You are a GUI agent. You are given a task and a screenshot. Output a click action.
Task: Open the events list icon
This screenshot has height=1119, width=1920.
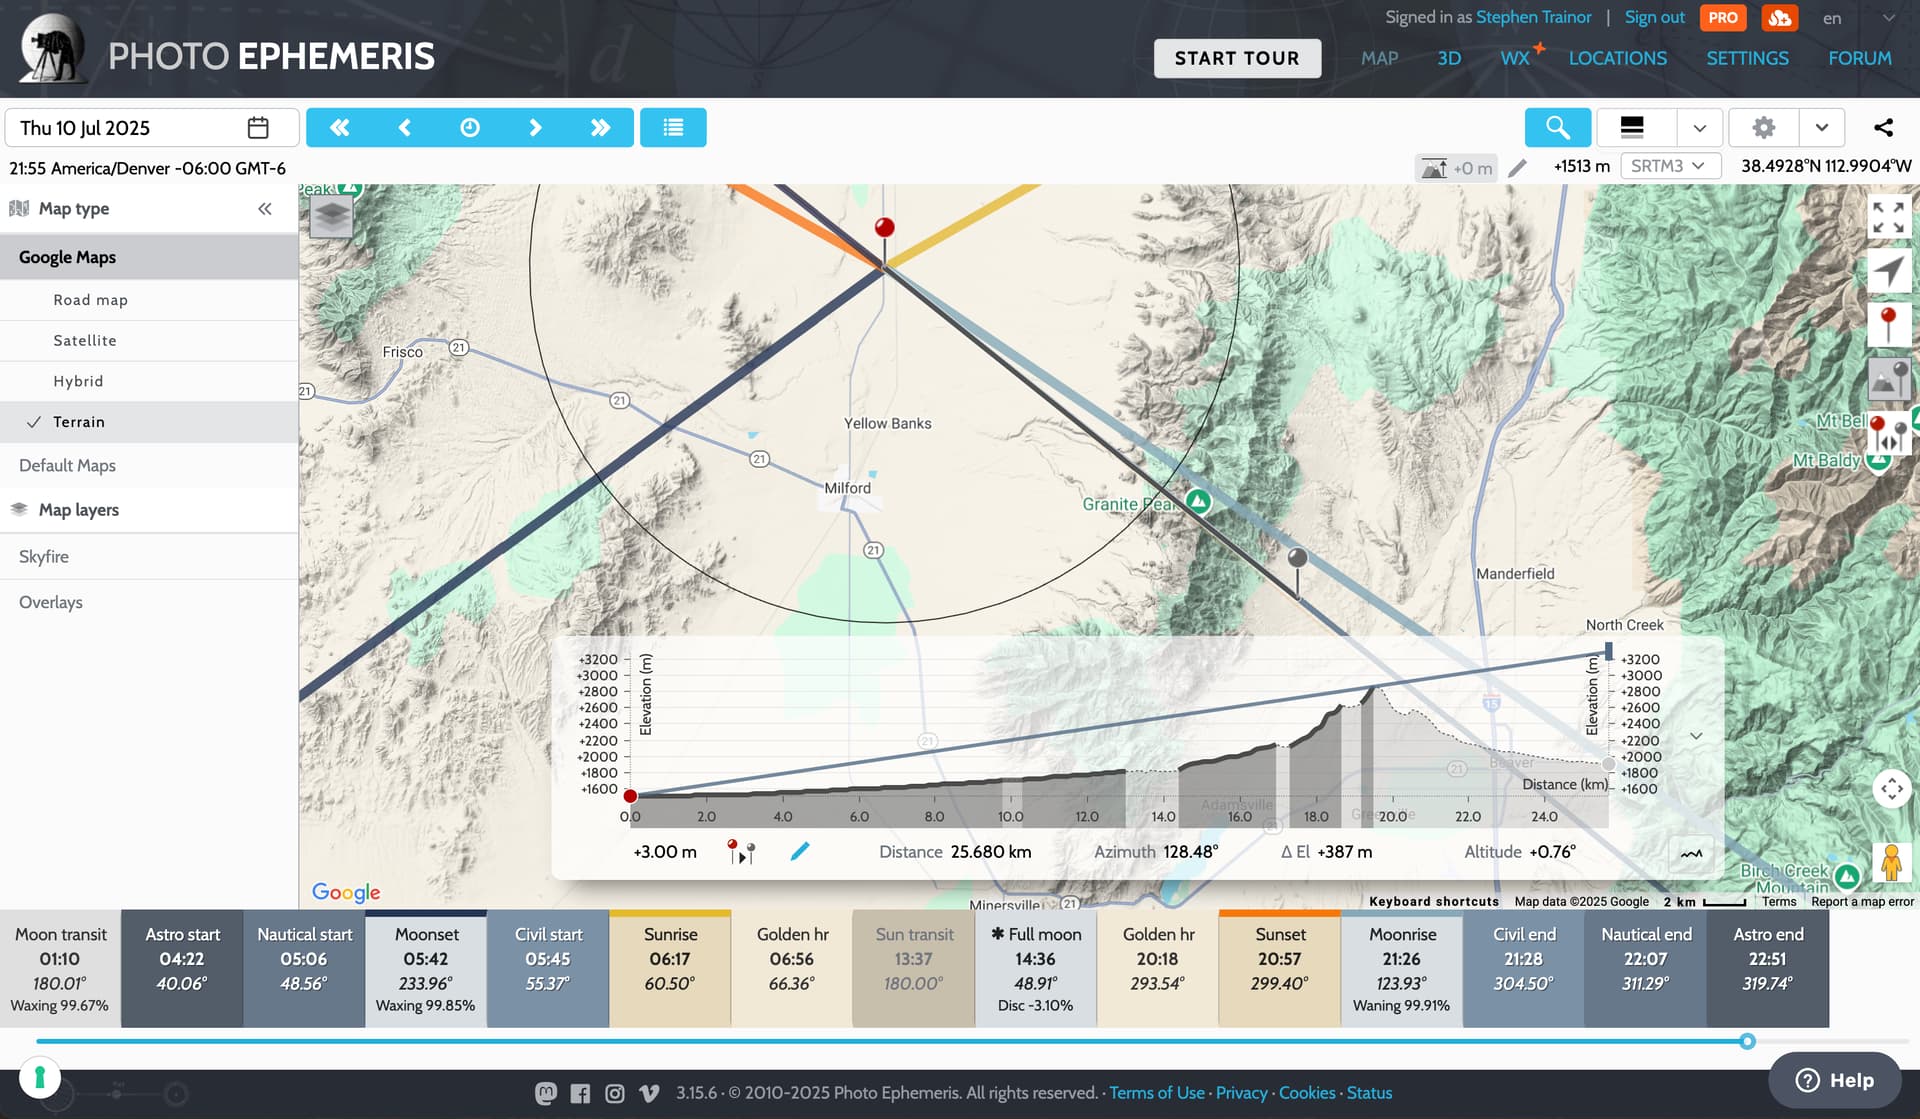(x=673, y=127)
